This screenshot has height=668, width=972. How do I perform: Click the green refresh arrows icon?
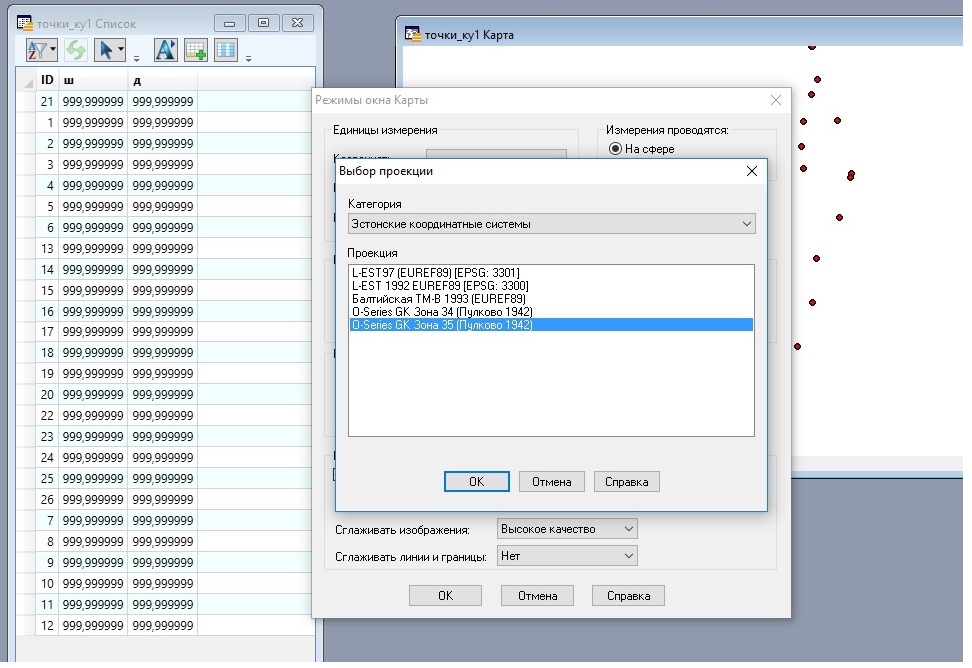tap(75, 49)
